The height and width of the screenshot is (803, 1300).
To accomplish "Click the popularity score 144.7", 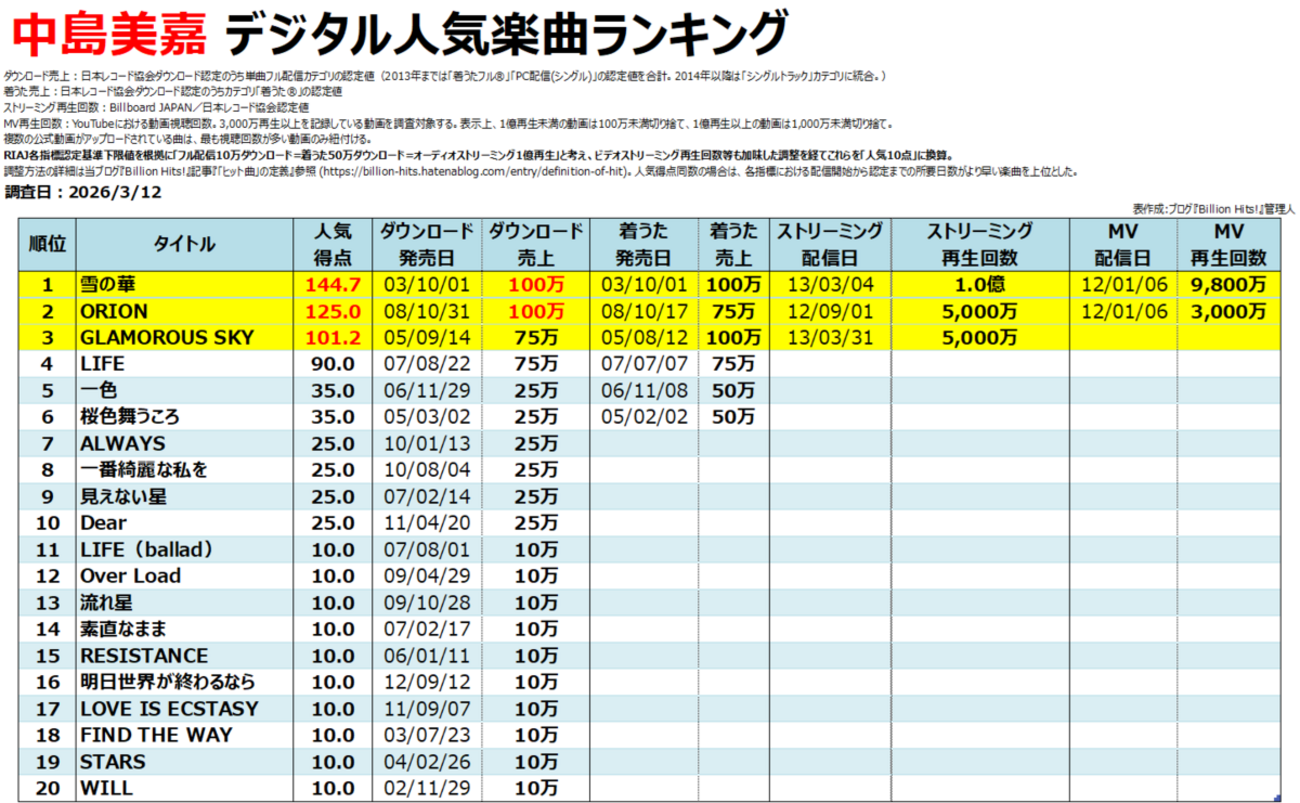I will pyautogui.click(x=333, y=284).
